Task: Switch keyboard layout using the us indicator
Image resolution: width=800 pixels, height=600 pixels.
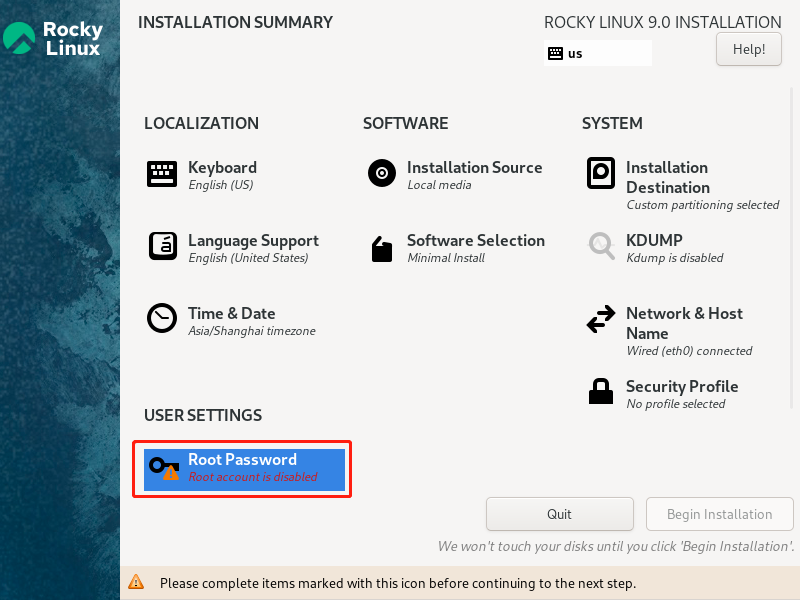Action: click(x=597, y=53)
